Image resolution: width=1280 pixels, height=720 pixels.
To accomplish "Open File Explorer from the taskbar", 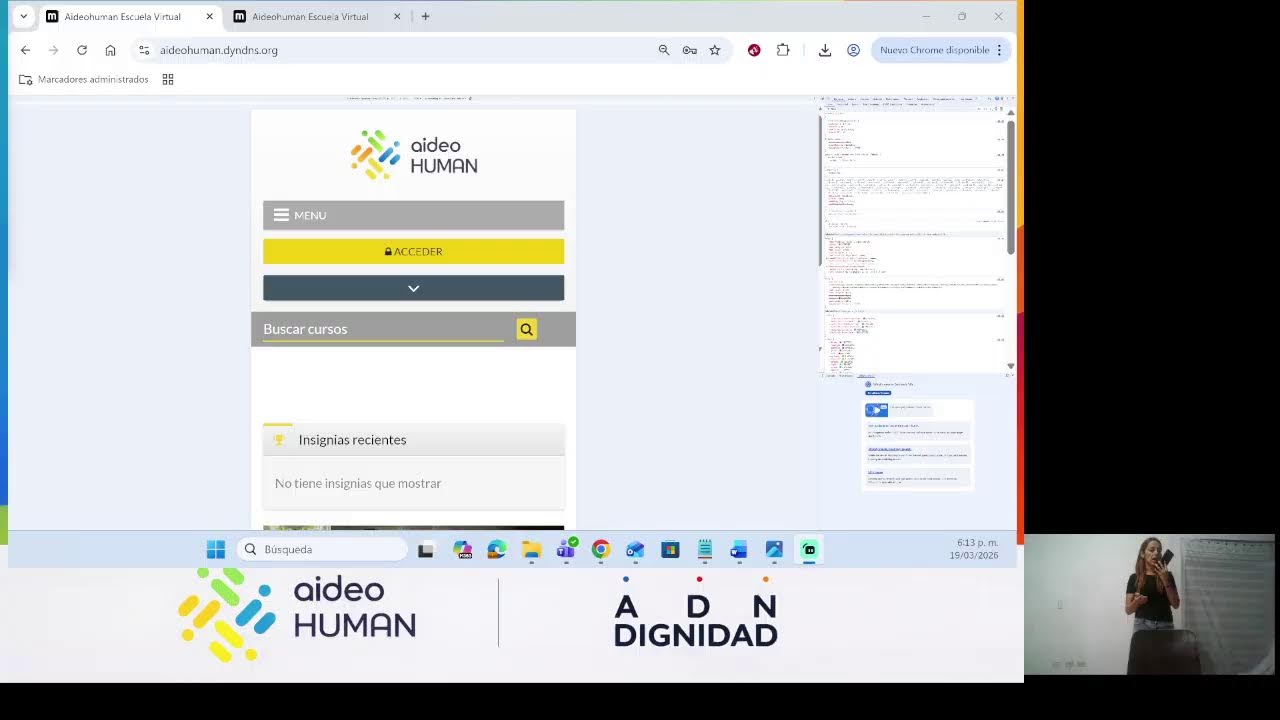I will pos(531,549).
